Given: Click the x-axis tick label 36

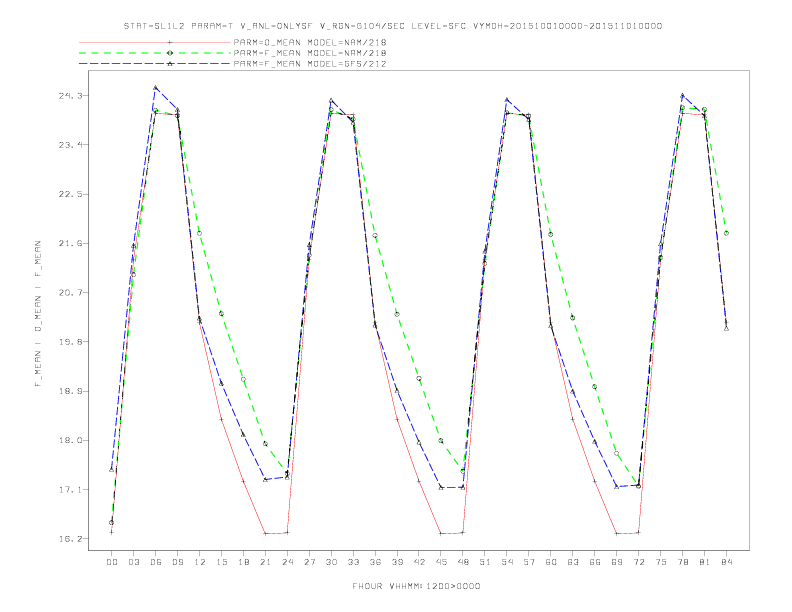Looking at the screenshot, I should [375, 562].
